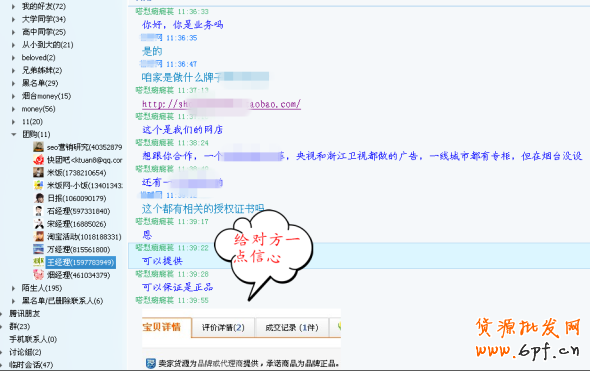Open 淘宝活动 contact avatar
Screen dimensions: 590x372
[x=38, y=237]
